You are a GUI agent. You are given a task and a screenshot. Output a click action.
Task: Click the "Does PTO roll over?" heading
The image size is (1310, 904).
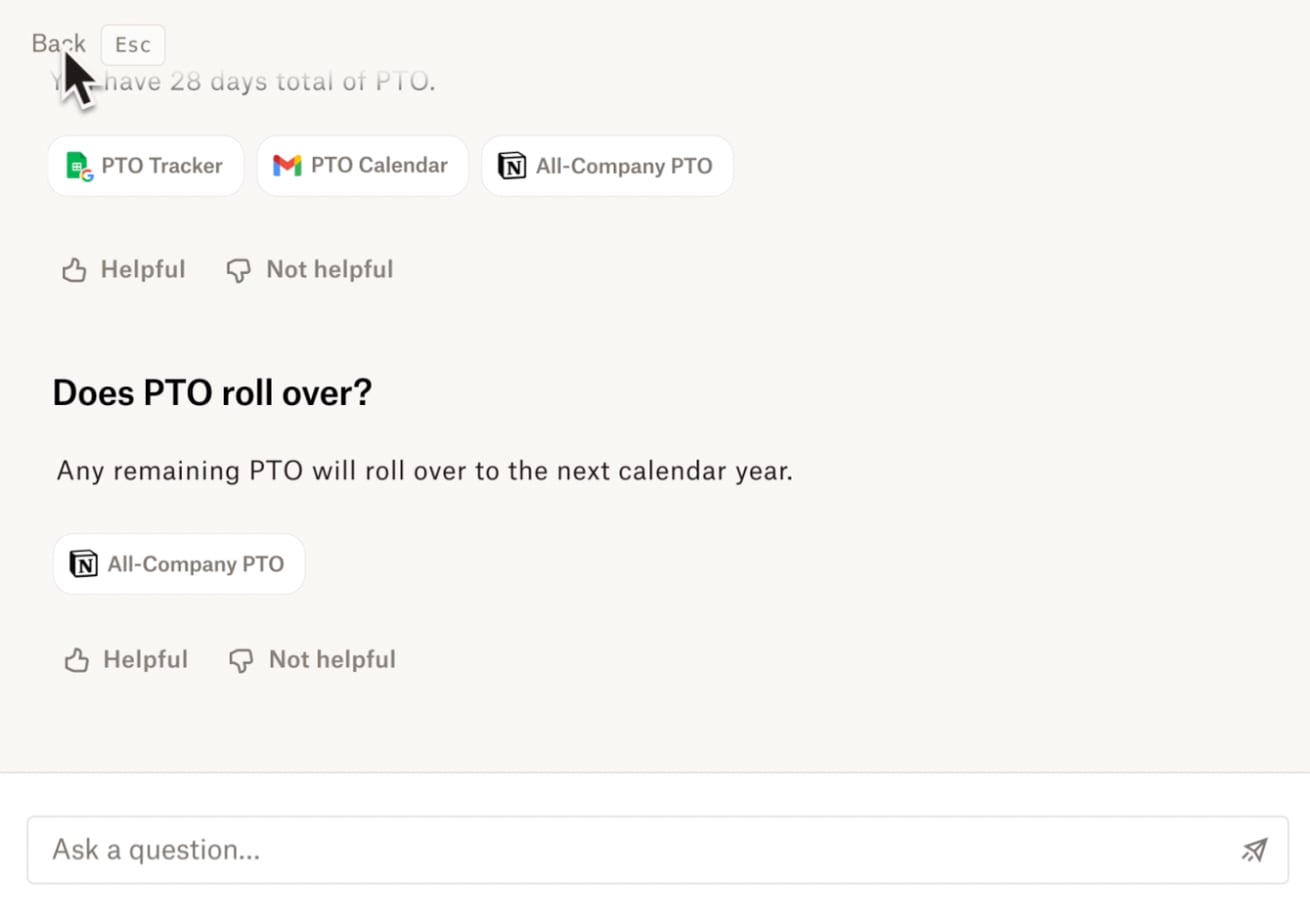pyautogui.click(x=212, y=393)
